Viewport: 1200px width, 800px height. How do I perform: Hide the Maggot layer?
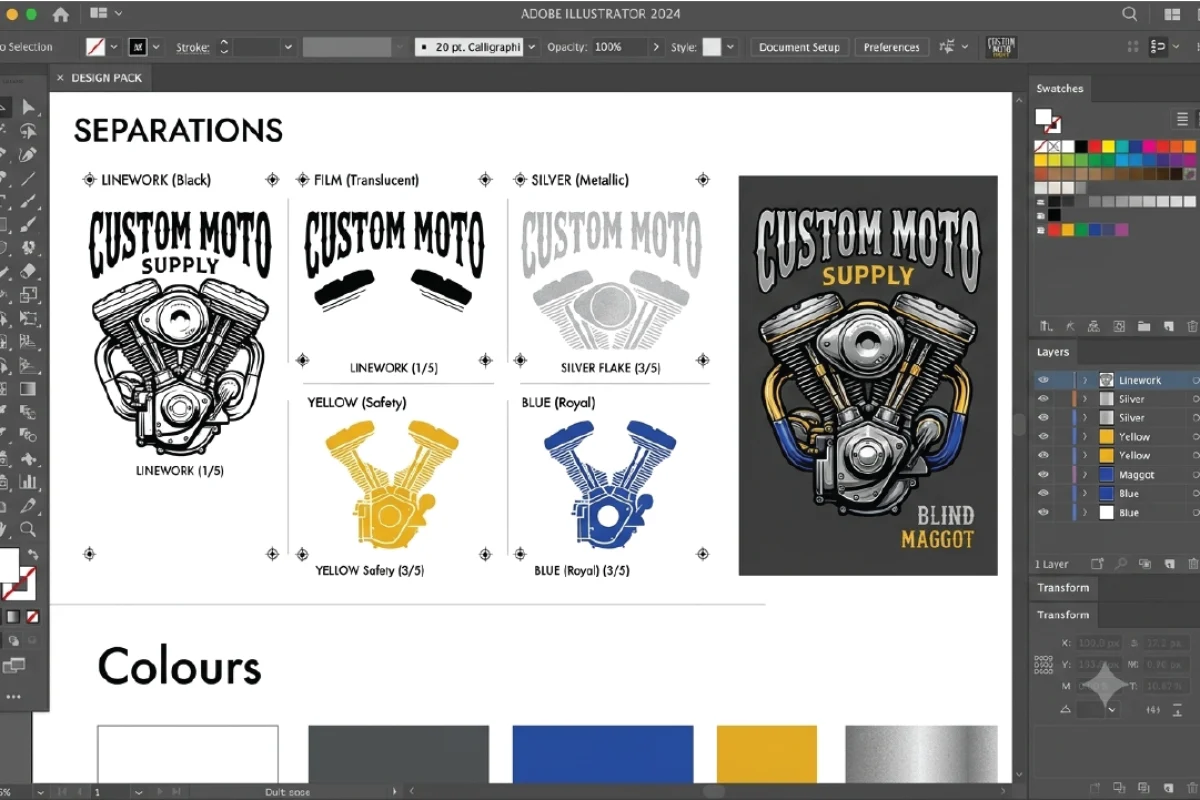tap(1043, 474)
